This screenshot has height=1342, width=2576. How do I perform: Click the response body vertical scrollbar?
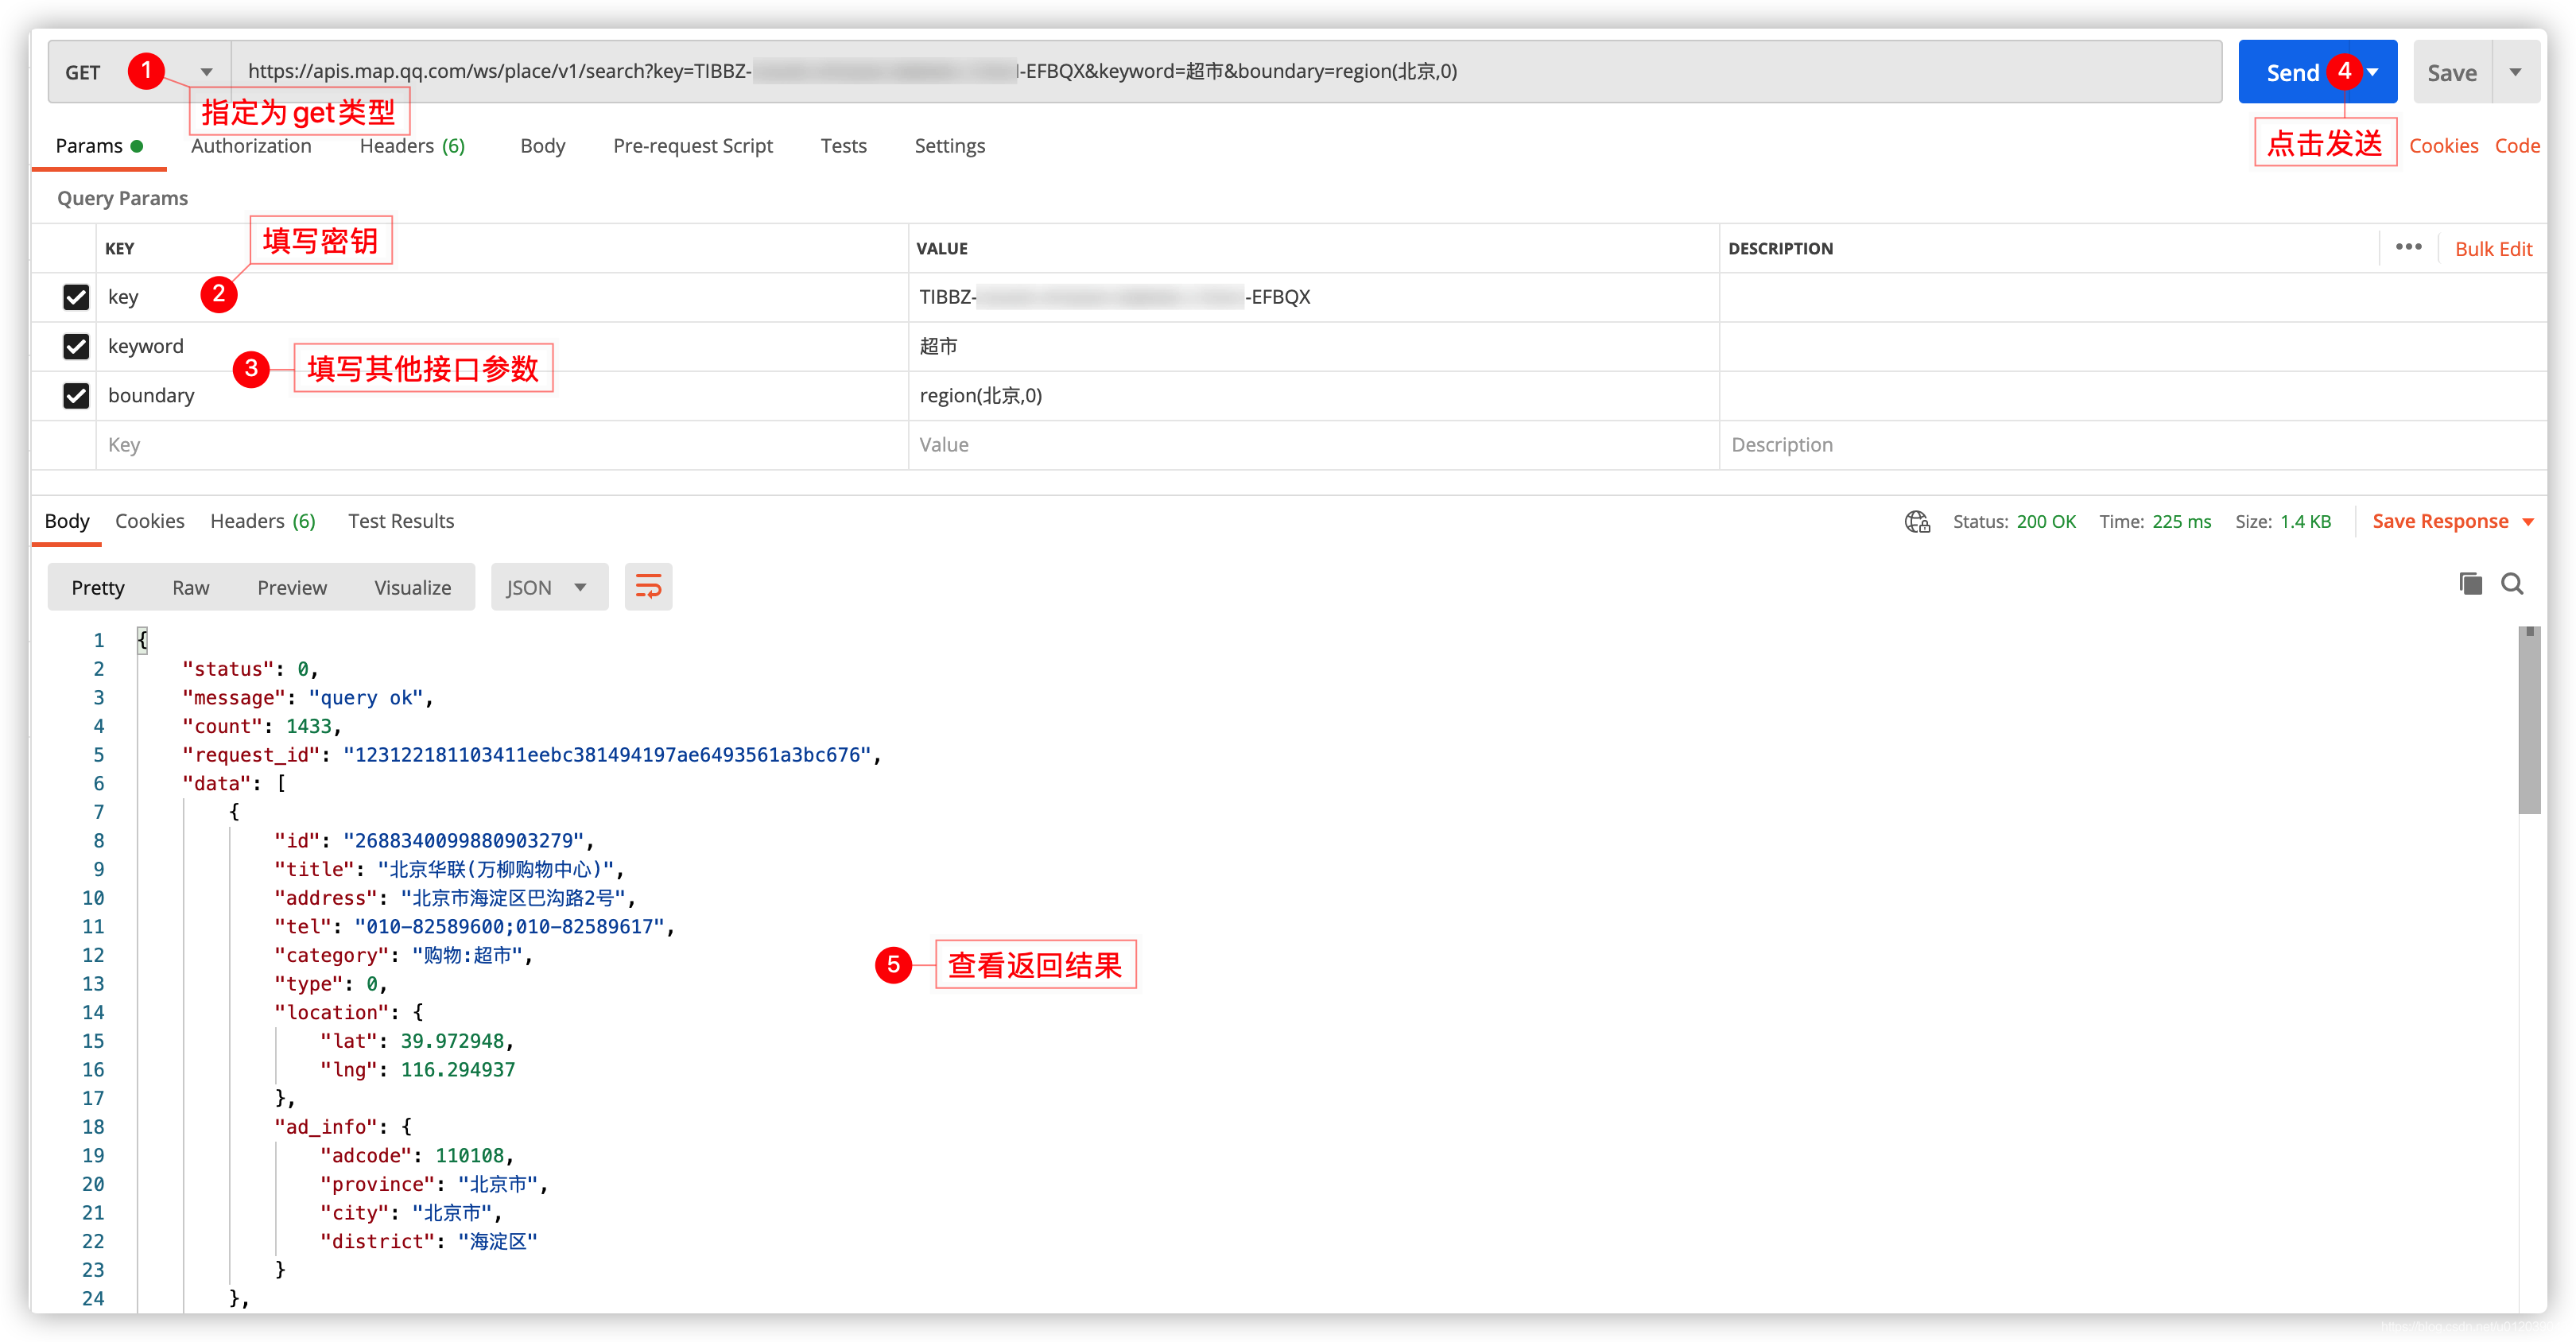2529,720
